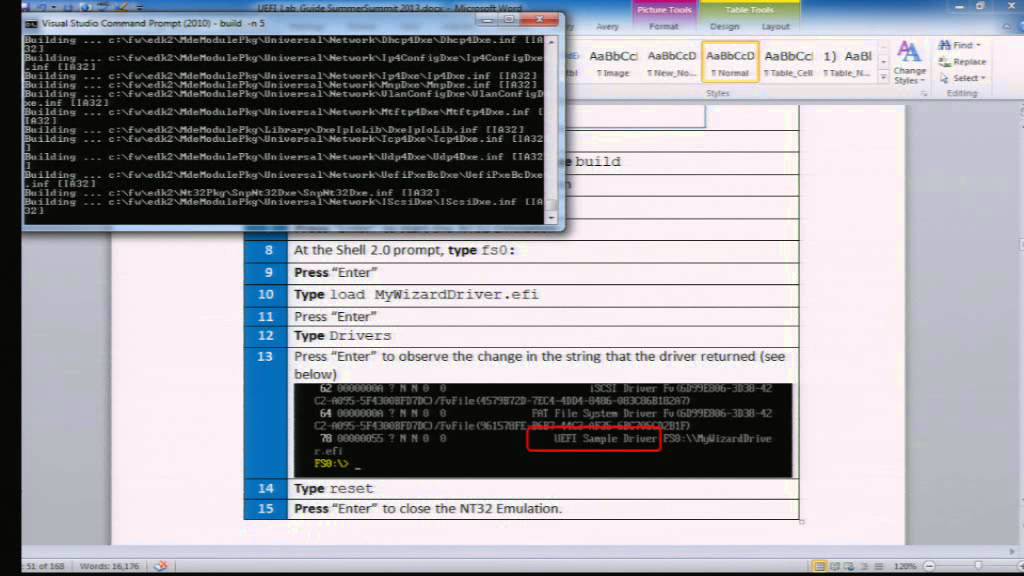Click the word reset in step 14
This screenshot has height=576, width=1024.
tap(351, 488)
